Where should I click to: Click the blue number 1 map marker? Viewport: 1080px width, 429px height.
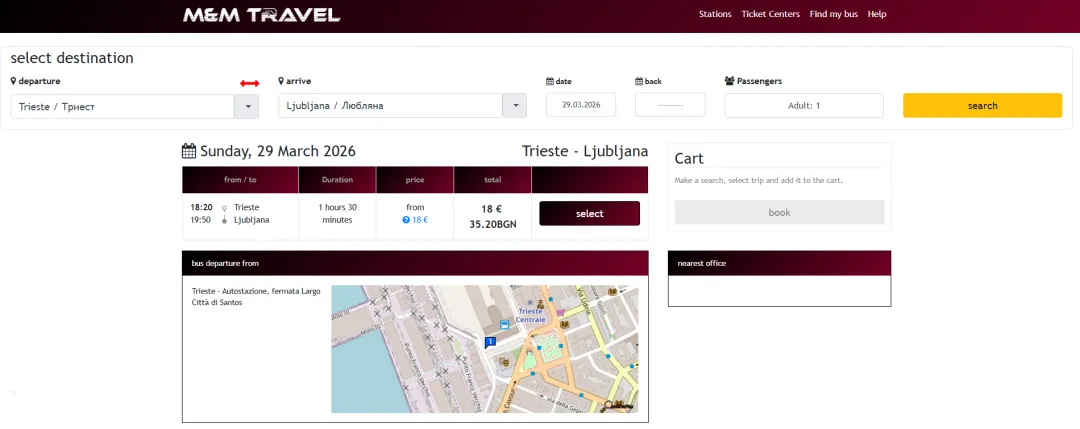pyautogui.click(x=490, y=342)
